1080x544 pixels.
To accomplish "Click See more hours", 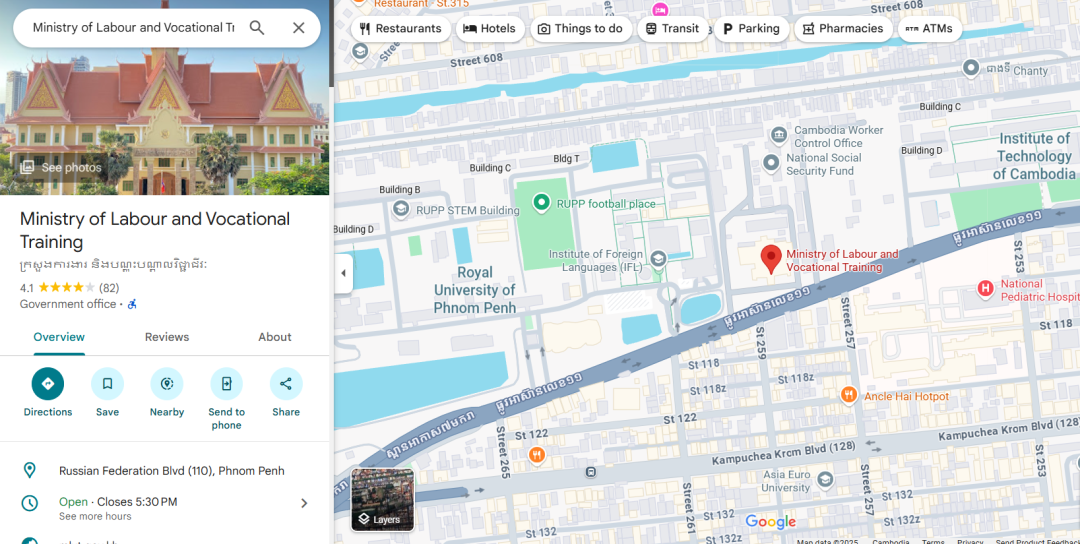I will (x=95, y=516).
